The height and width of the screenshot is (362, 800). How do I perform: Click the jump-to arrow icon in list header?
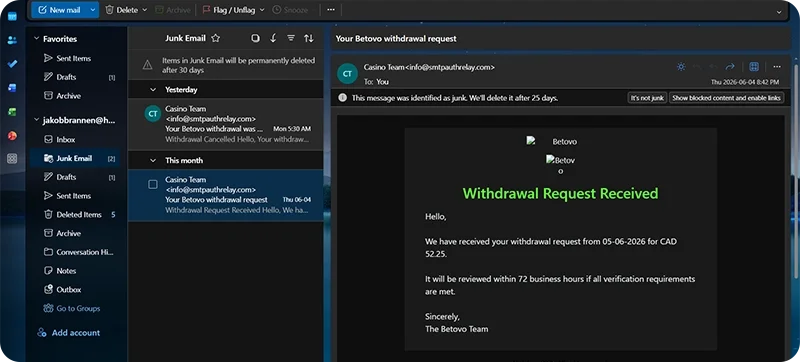[273, 38]
